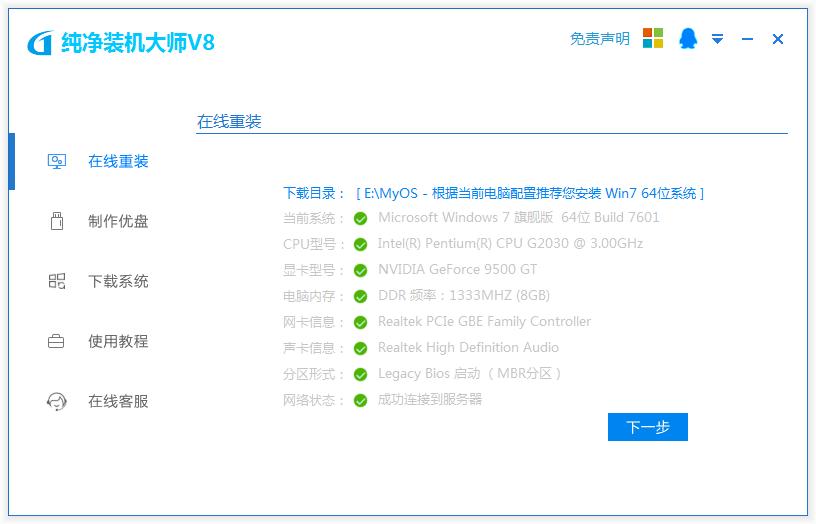The image size is (816, 524).
Task: Click the green check beside 网络状态
Action: pos(361,401)
